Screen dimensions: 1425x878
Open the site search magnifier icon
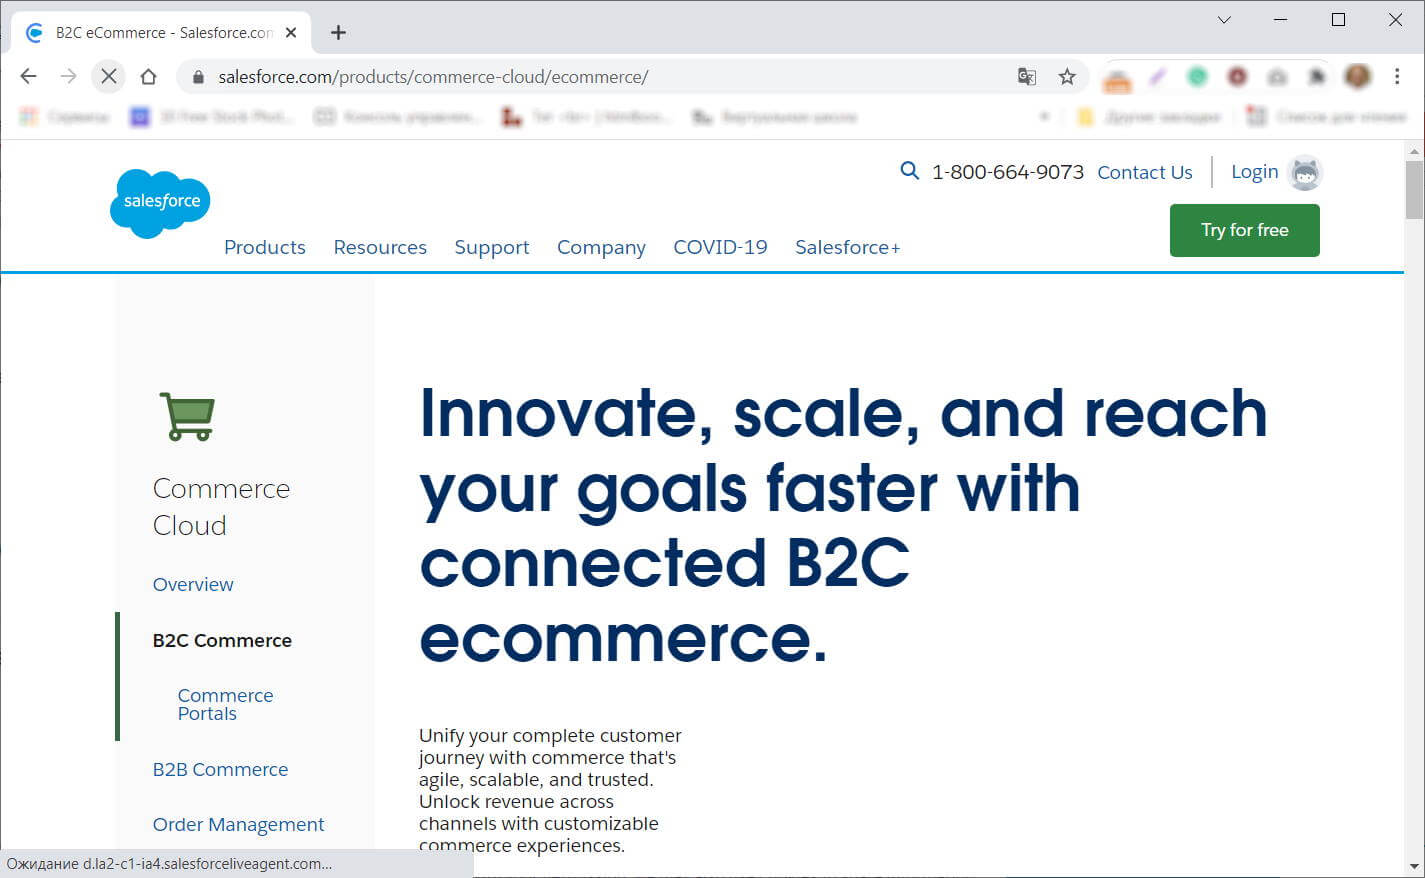tap(909, 171)
